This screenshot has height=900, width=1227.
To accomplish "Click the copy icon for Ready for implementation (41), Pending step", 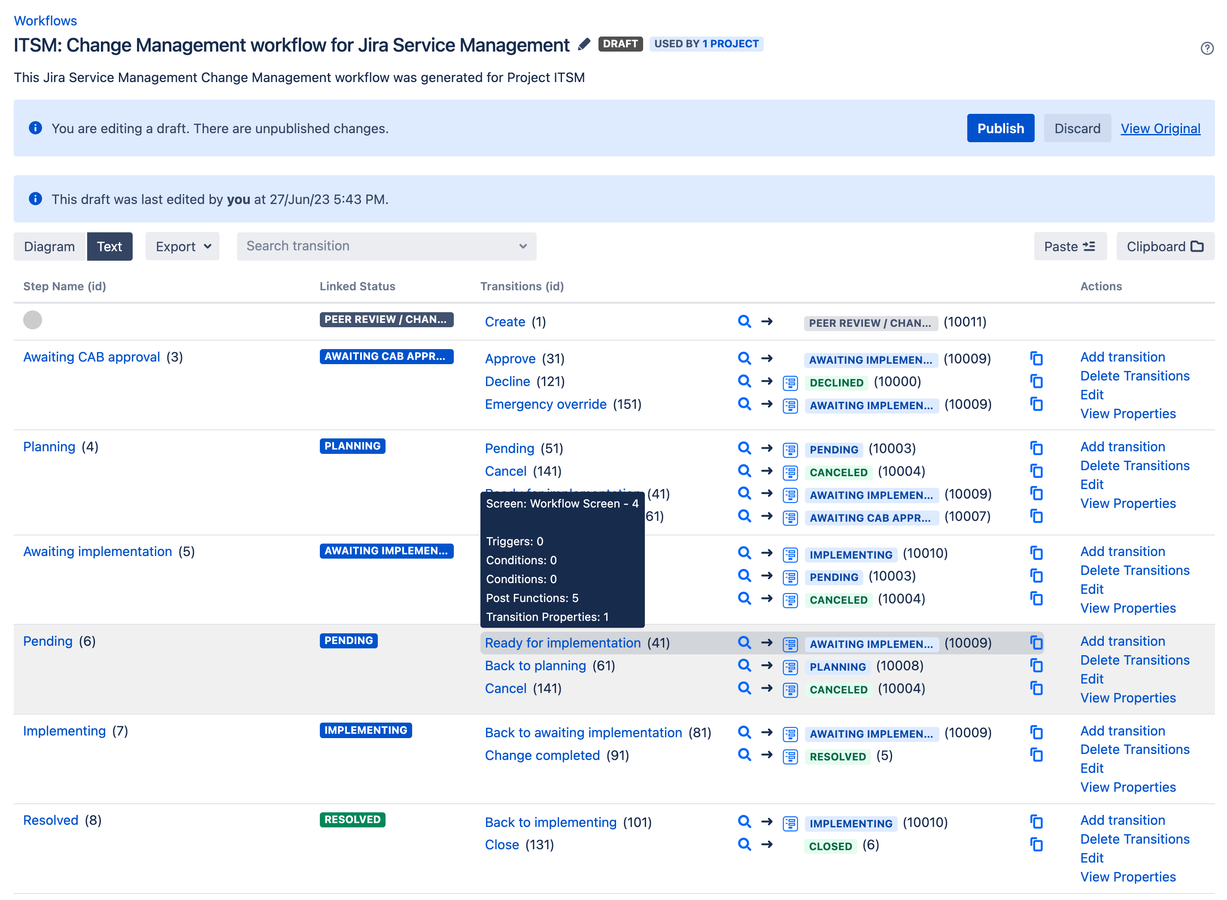I will click(x=1037, y=643).
